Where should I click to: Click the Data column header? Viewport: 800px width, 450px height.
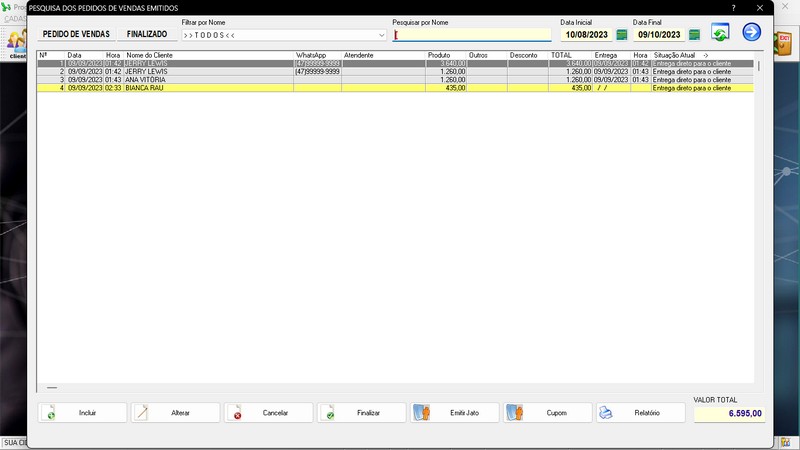click(84, 55)
